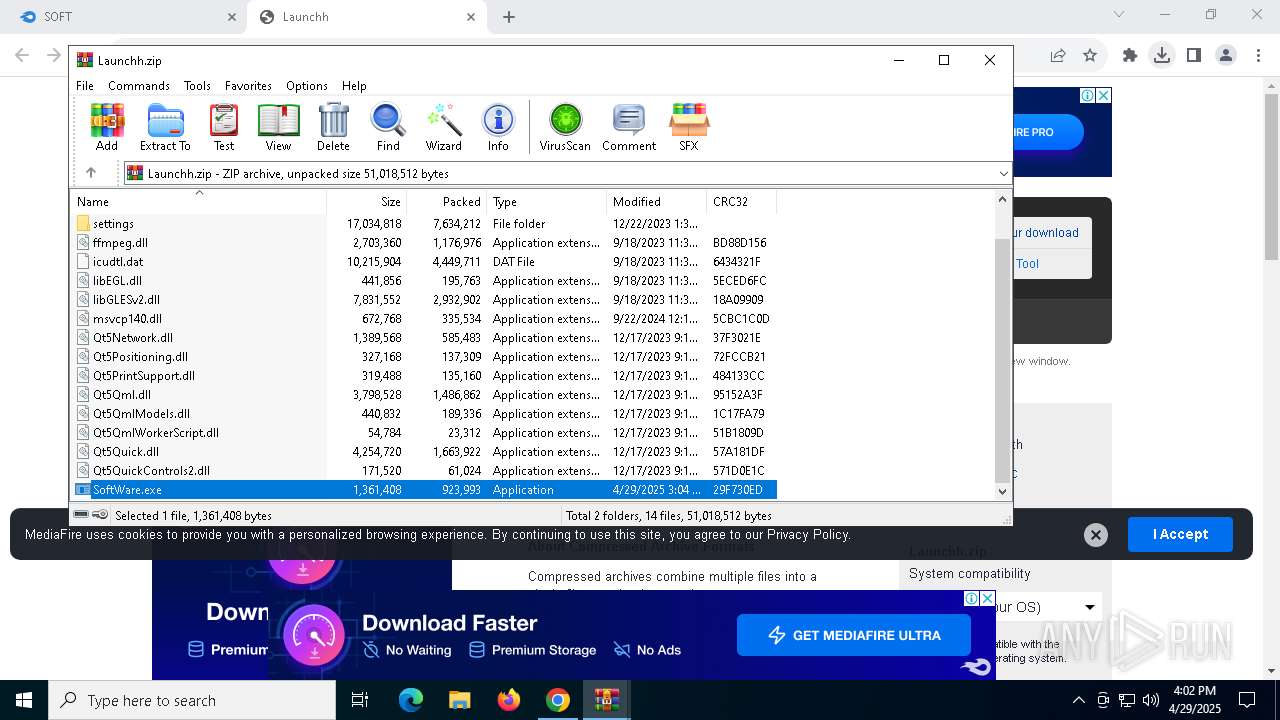This screenshot has width=1280, height=720.
Task: Select Qt5Quick.dll file
Action: click(x=425, y=452)
